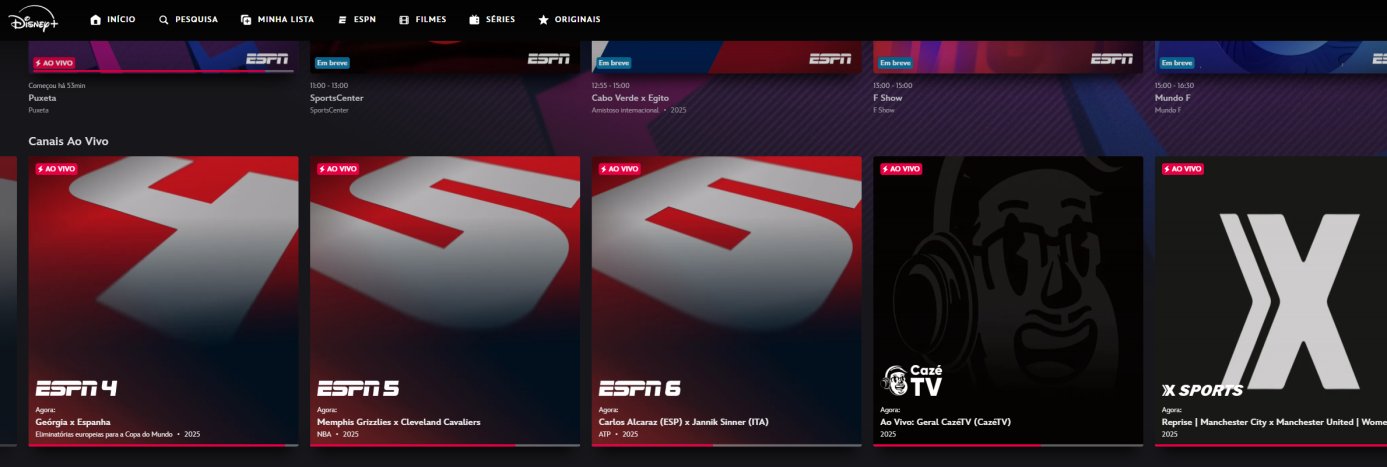Screen dimensions: 1387x467
Task: Click the AO VIVO badge on ESPN 4 card
Action: tap(57, 169)
